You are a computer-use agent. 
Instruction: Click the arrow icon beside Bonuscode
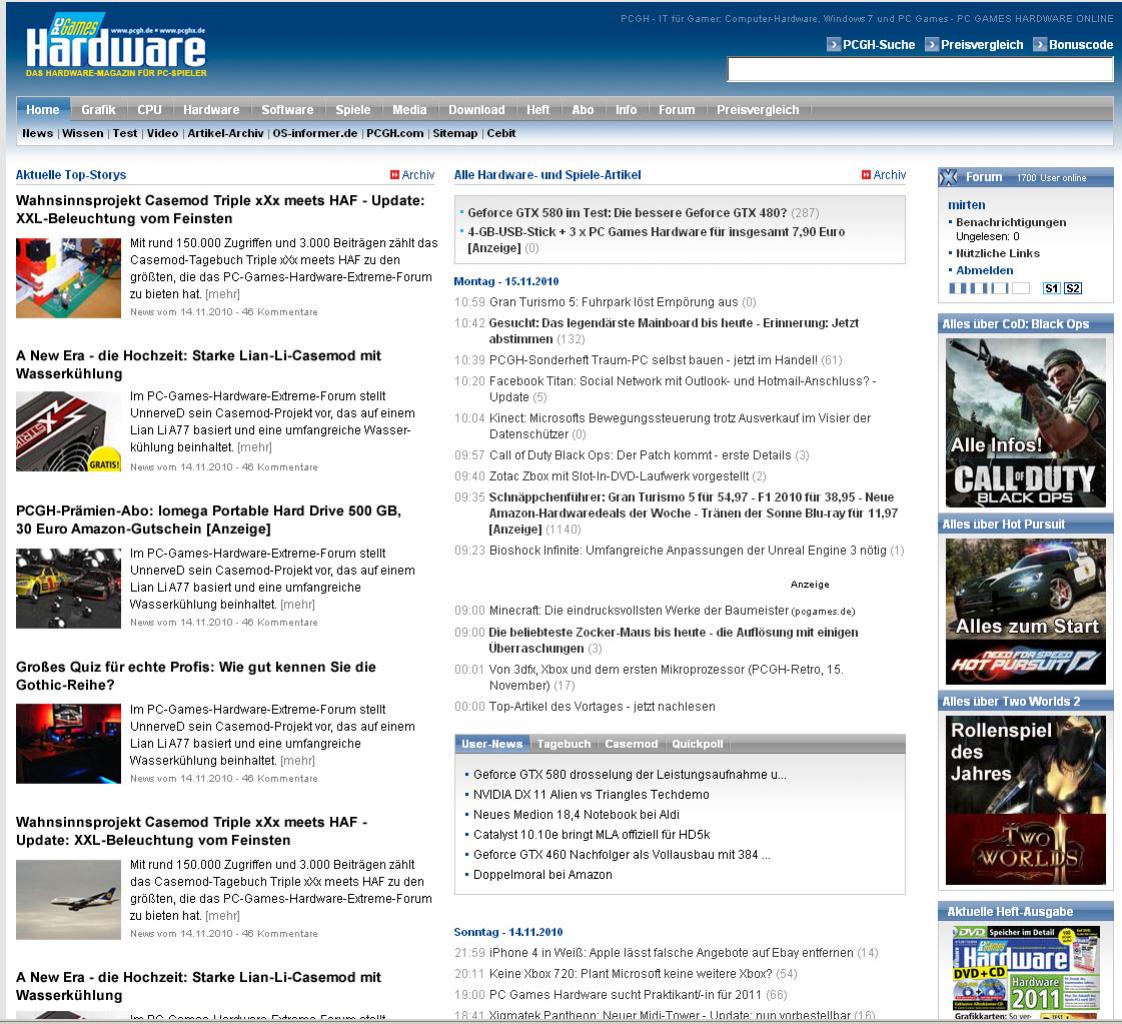pyautogui.click(x=1040, y=44)
